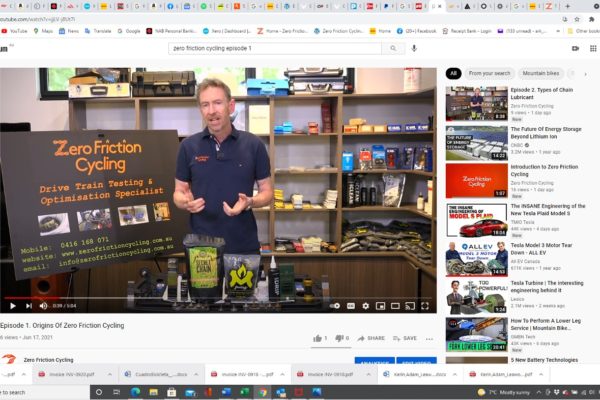Screen dimensions: 600x400
Task: Expand options for Invoice INV-0918.pdf download
Action: [x=368, y=374]
